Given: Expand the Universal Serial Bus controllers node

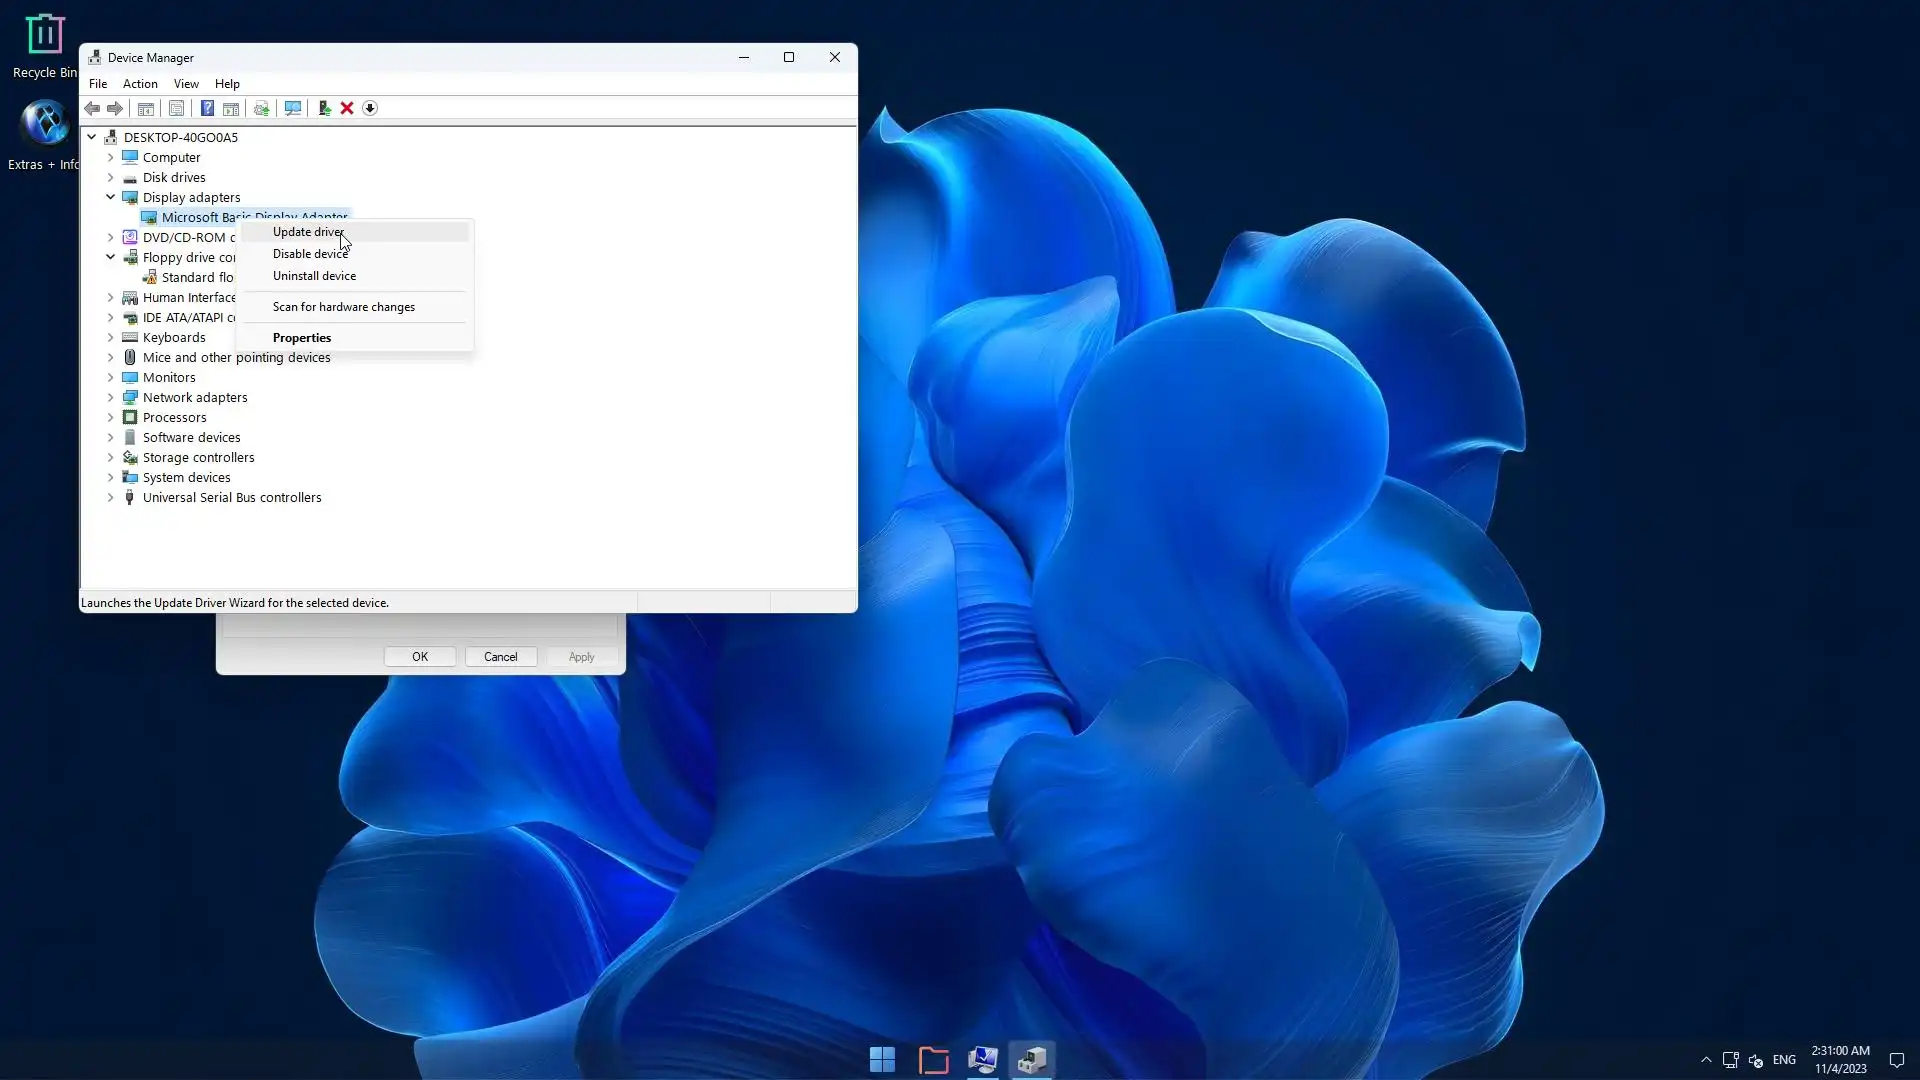Looking at the screenshot, I should click(x=111, y=497).
